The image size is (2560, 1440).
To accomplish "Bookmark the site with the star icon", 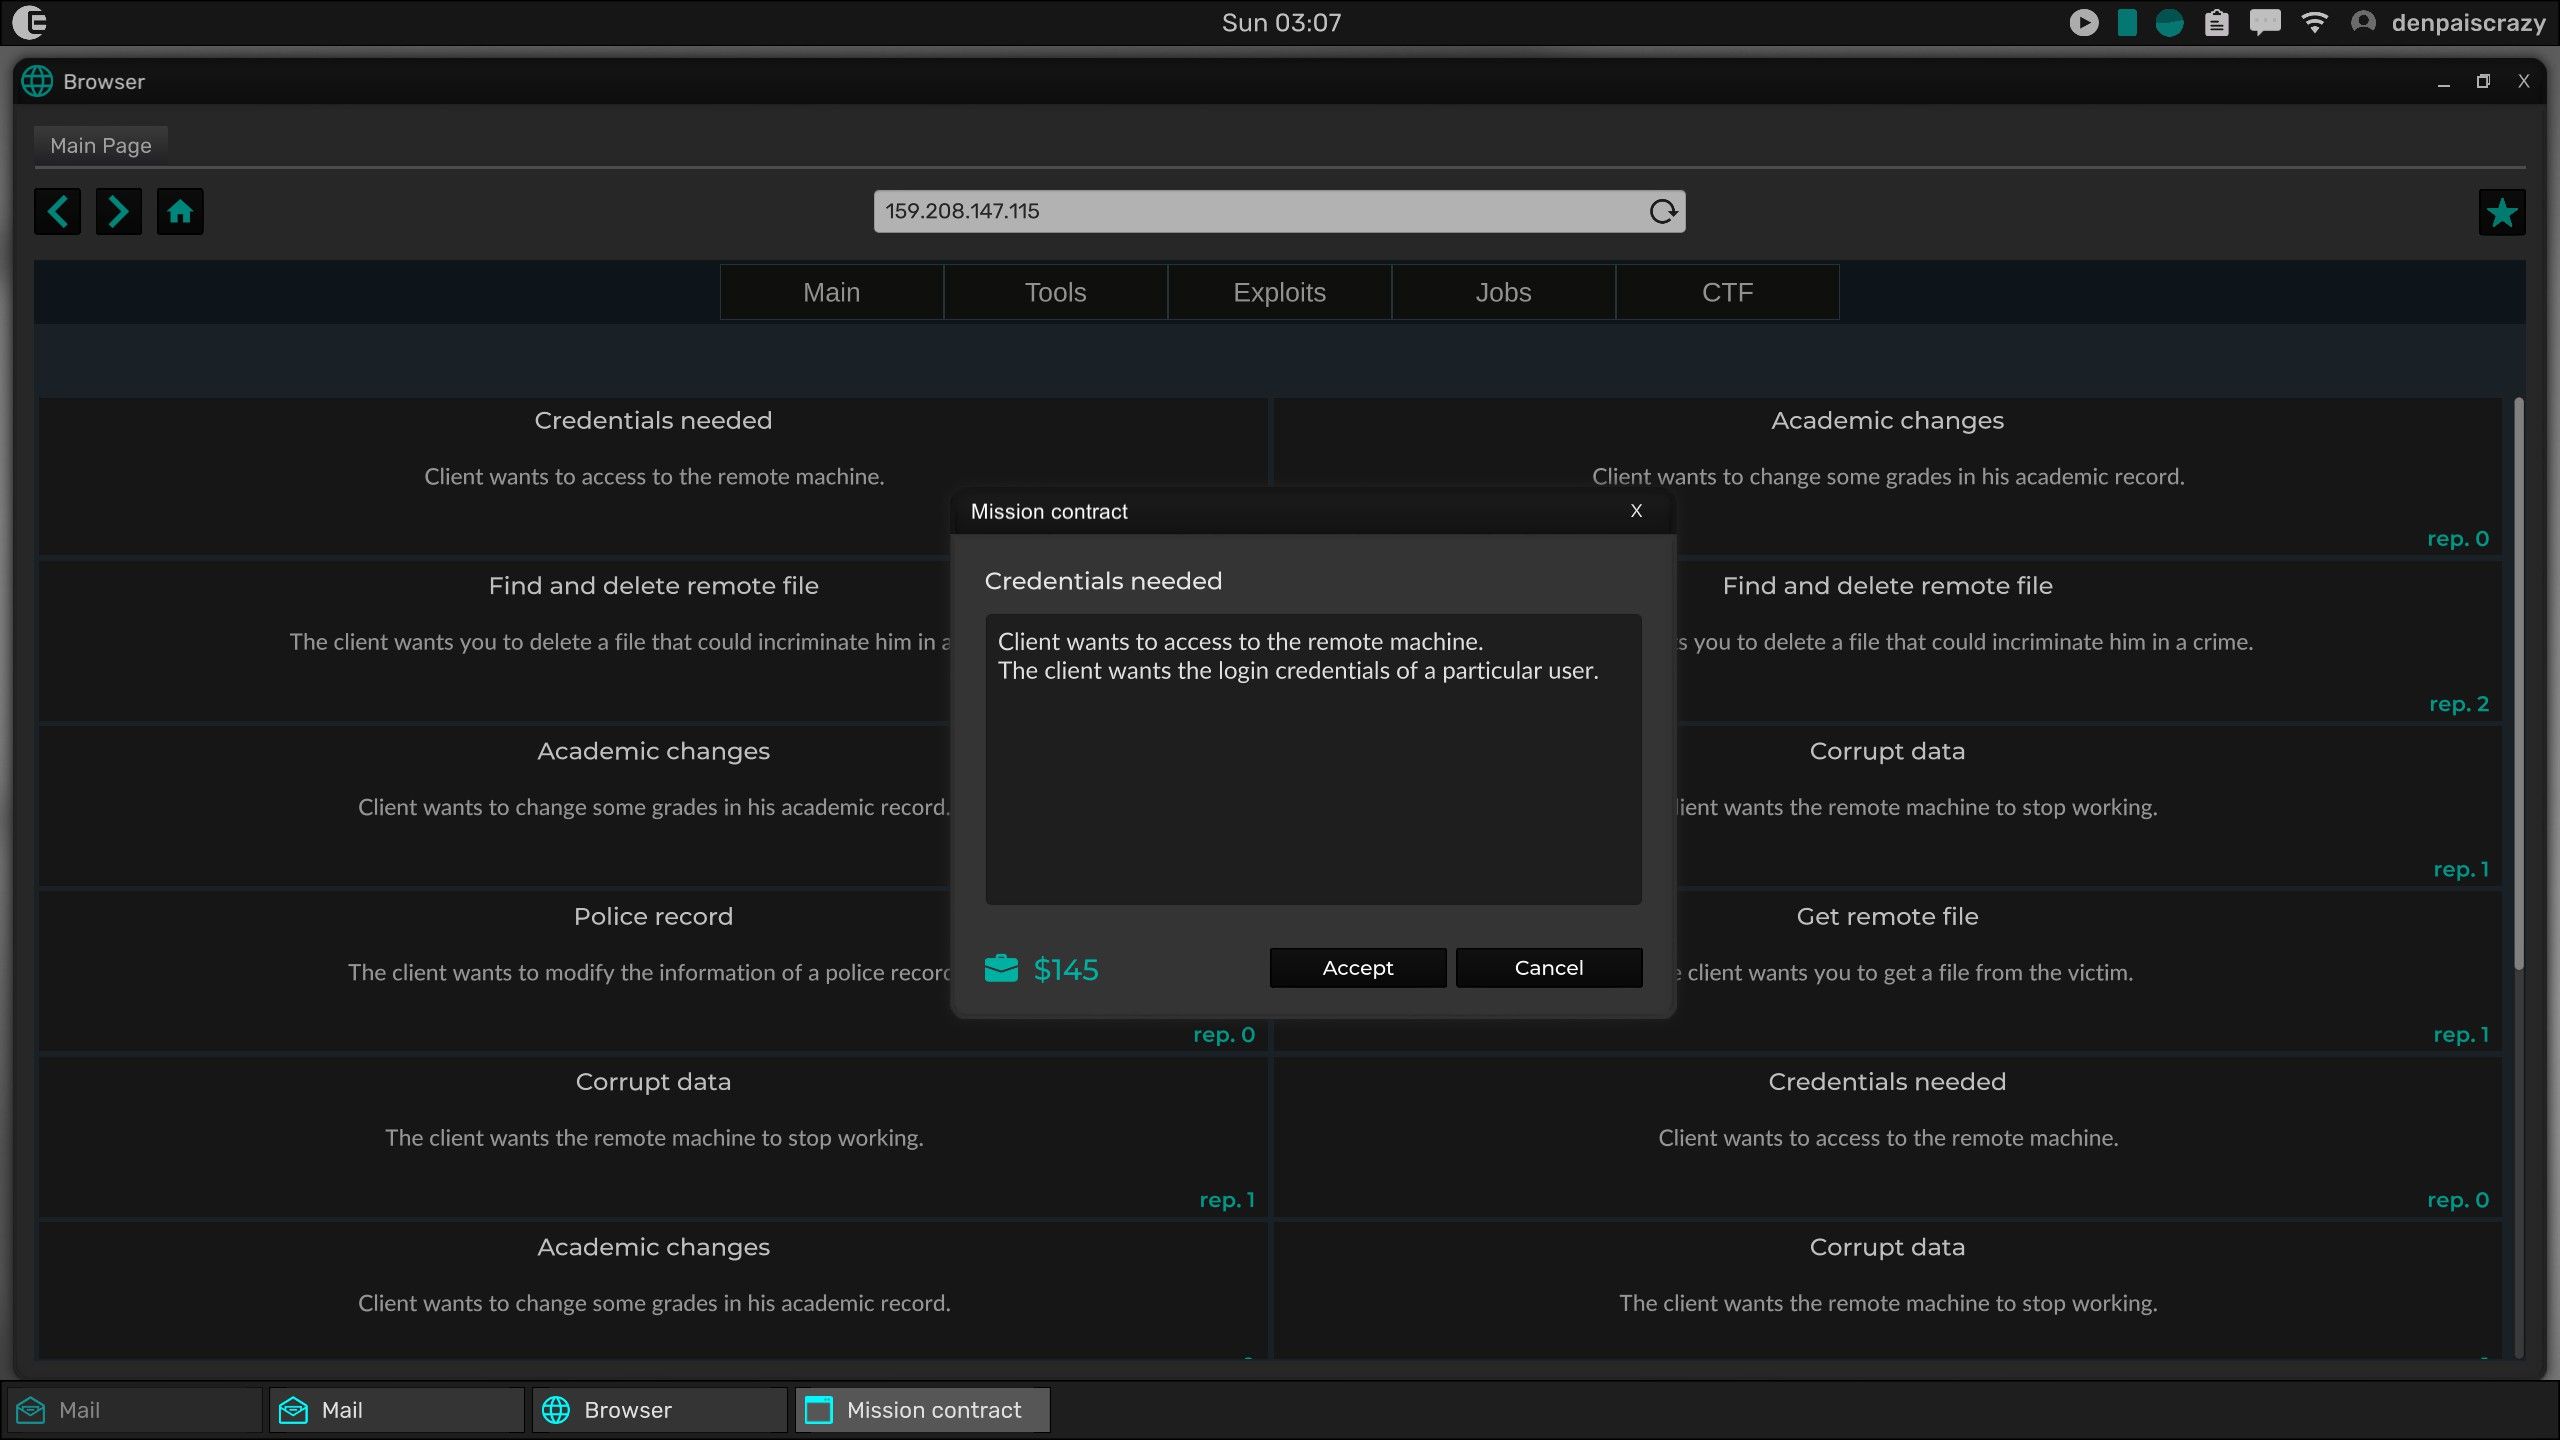I will click(2501, 212).
